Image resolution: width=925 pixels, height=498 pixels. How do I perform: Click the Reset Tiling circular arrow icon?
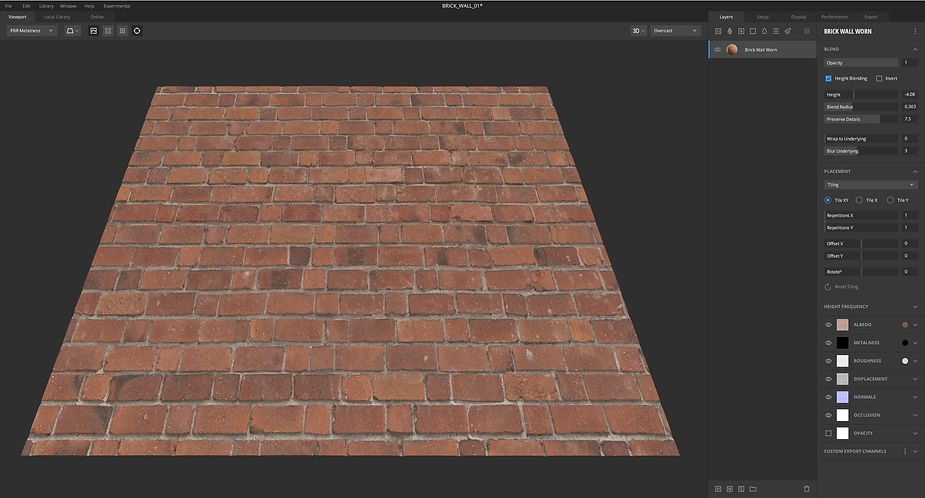pyautogui.click(x=828, y=287)
